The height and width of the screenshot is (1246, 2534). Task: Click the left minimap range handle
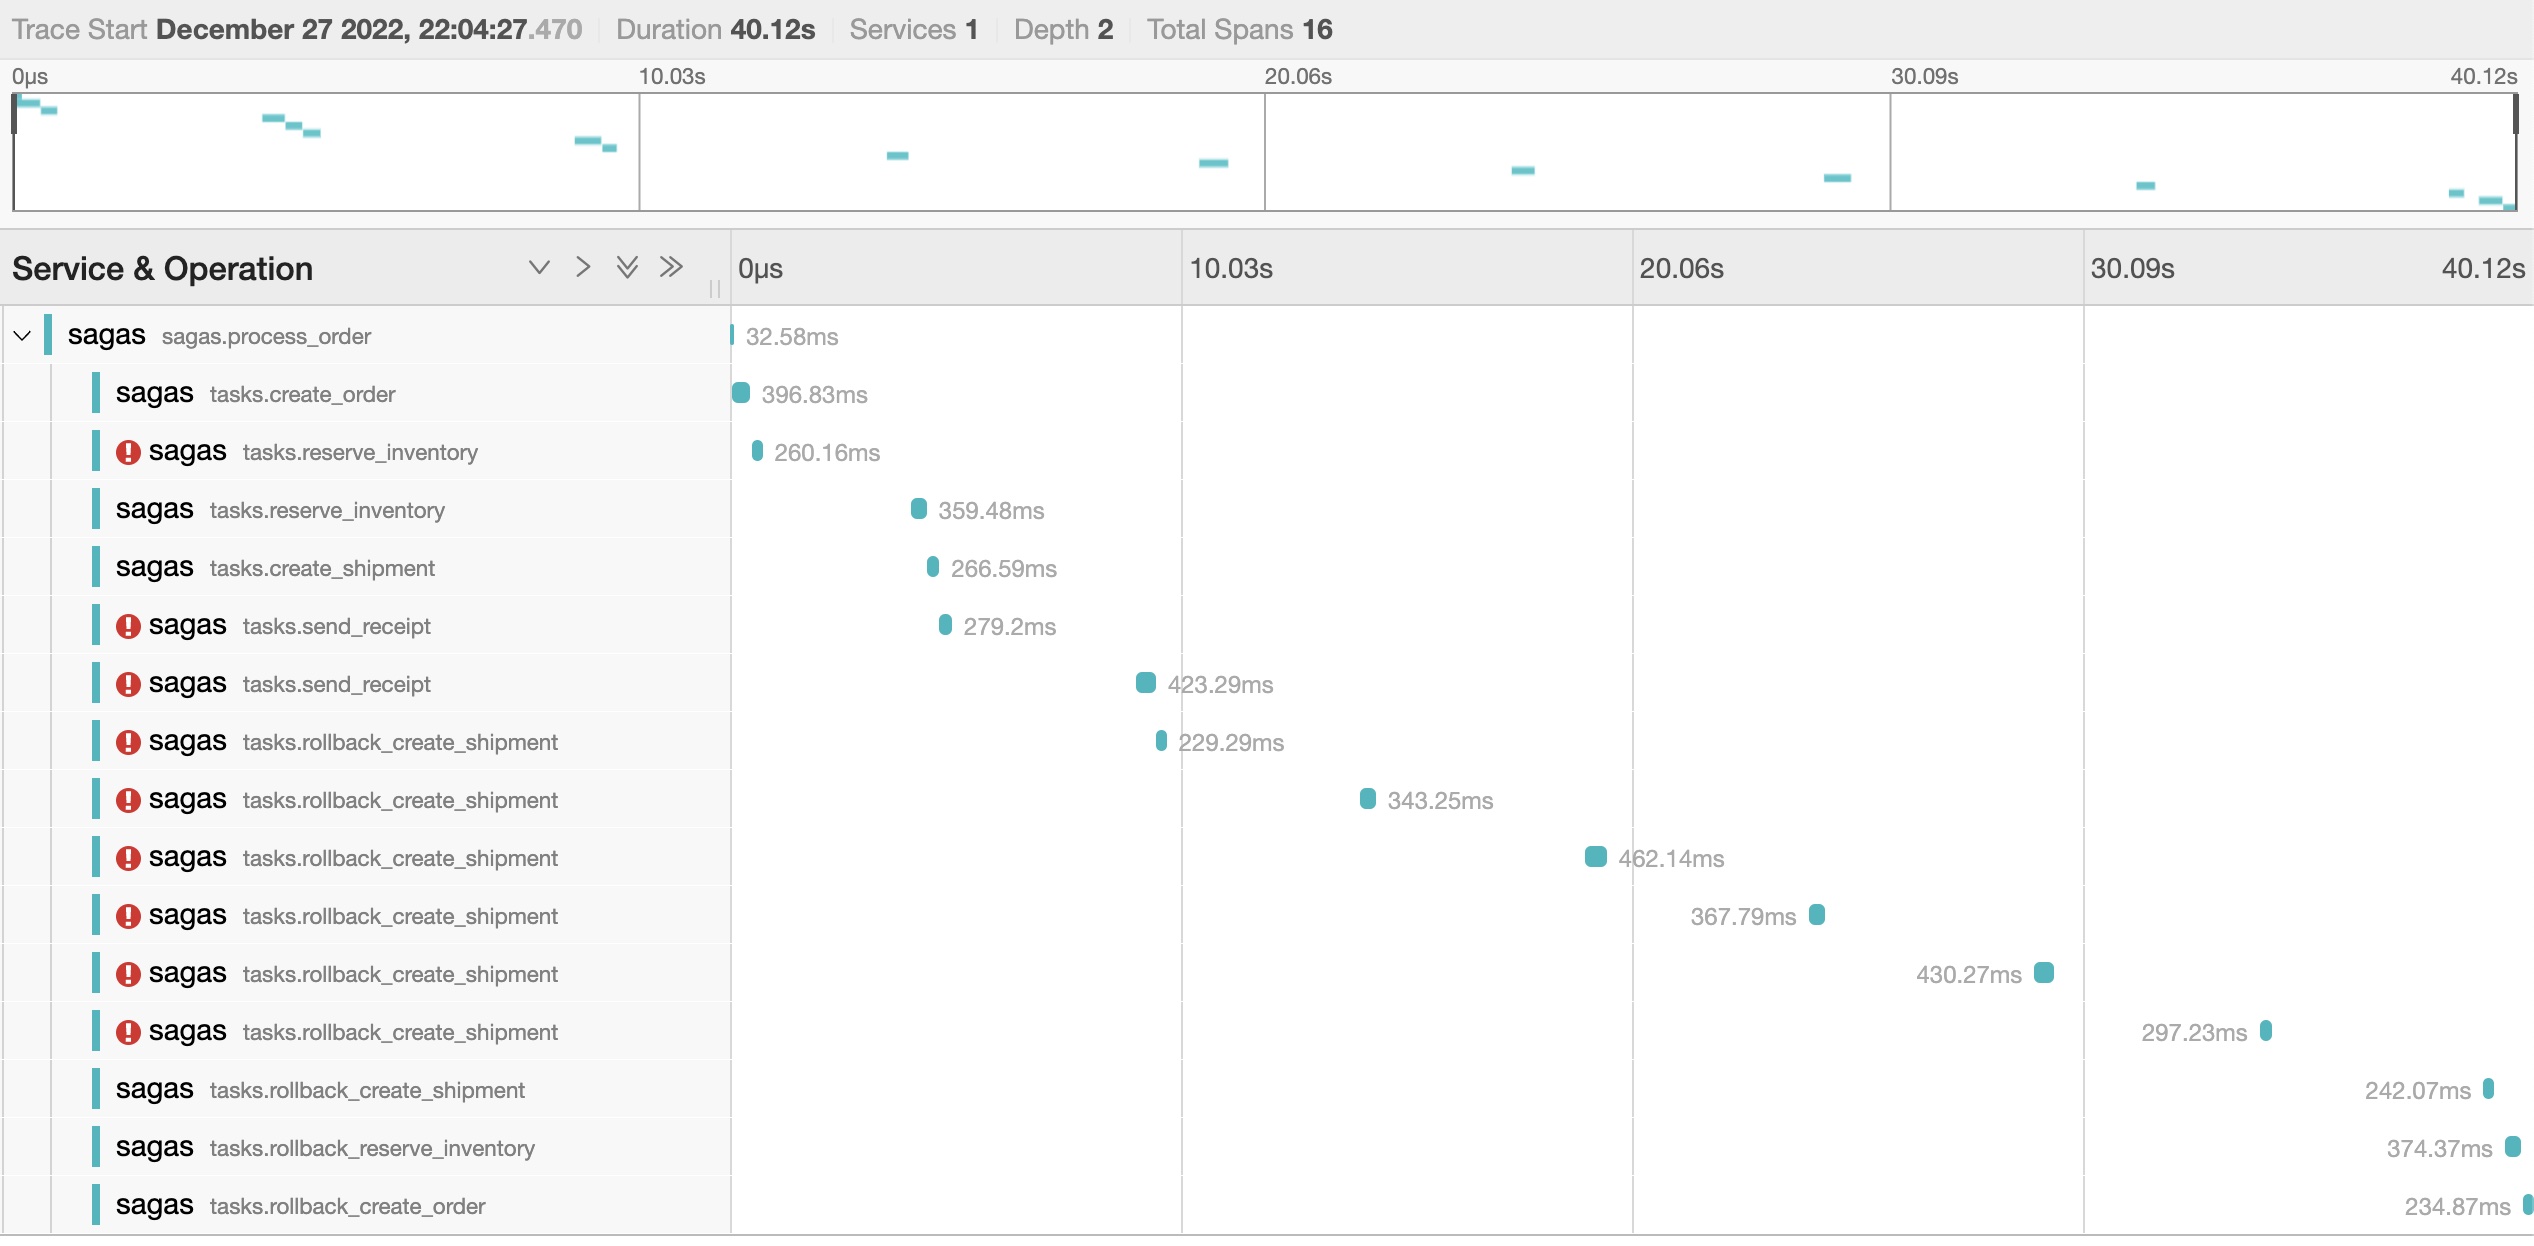point(14,114)
